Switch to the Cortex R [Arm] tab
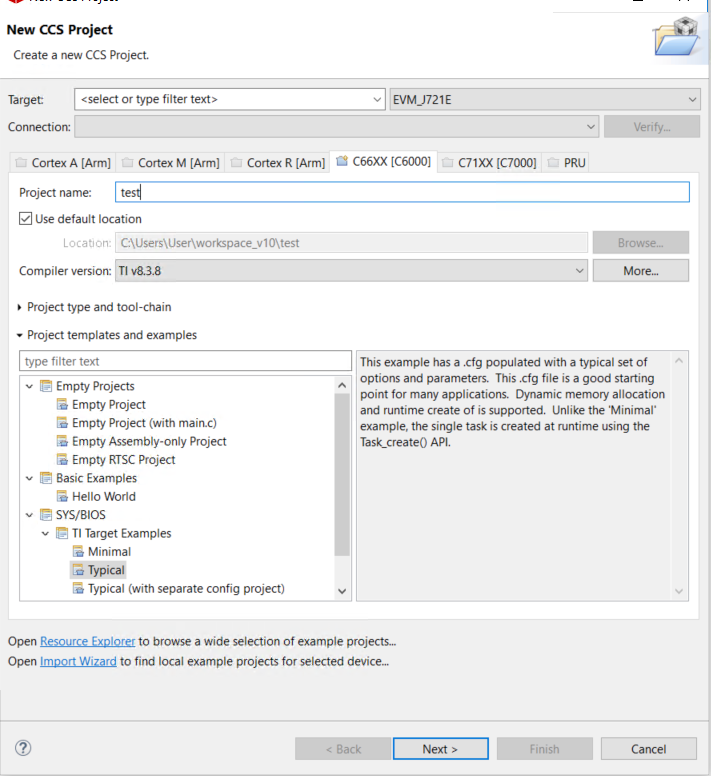This screenshot has width=711, height=776. coord(277,163)
